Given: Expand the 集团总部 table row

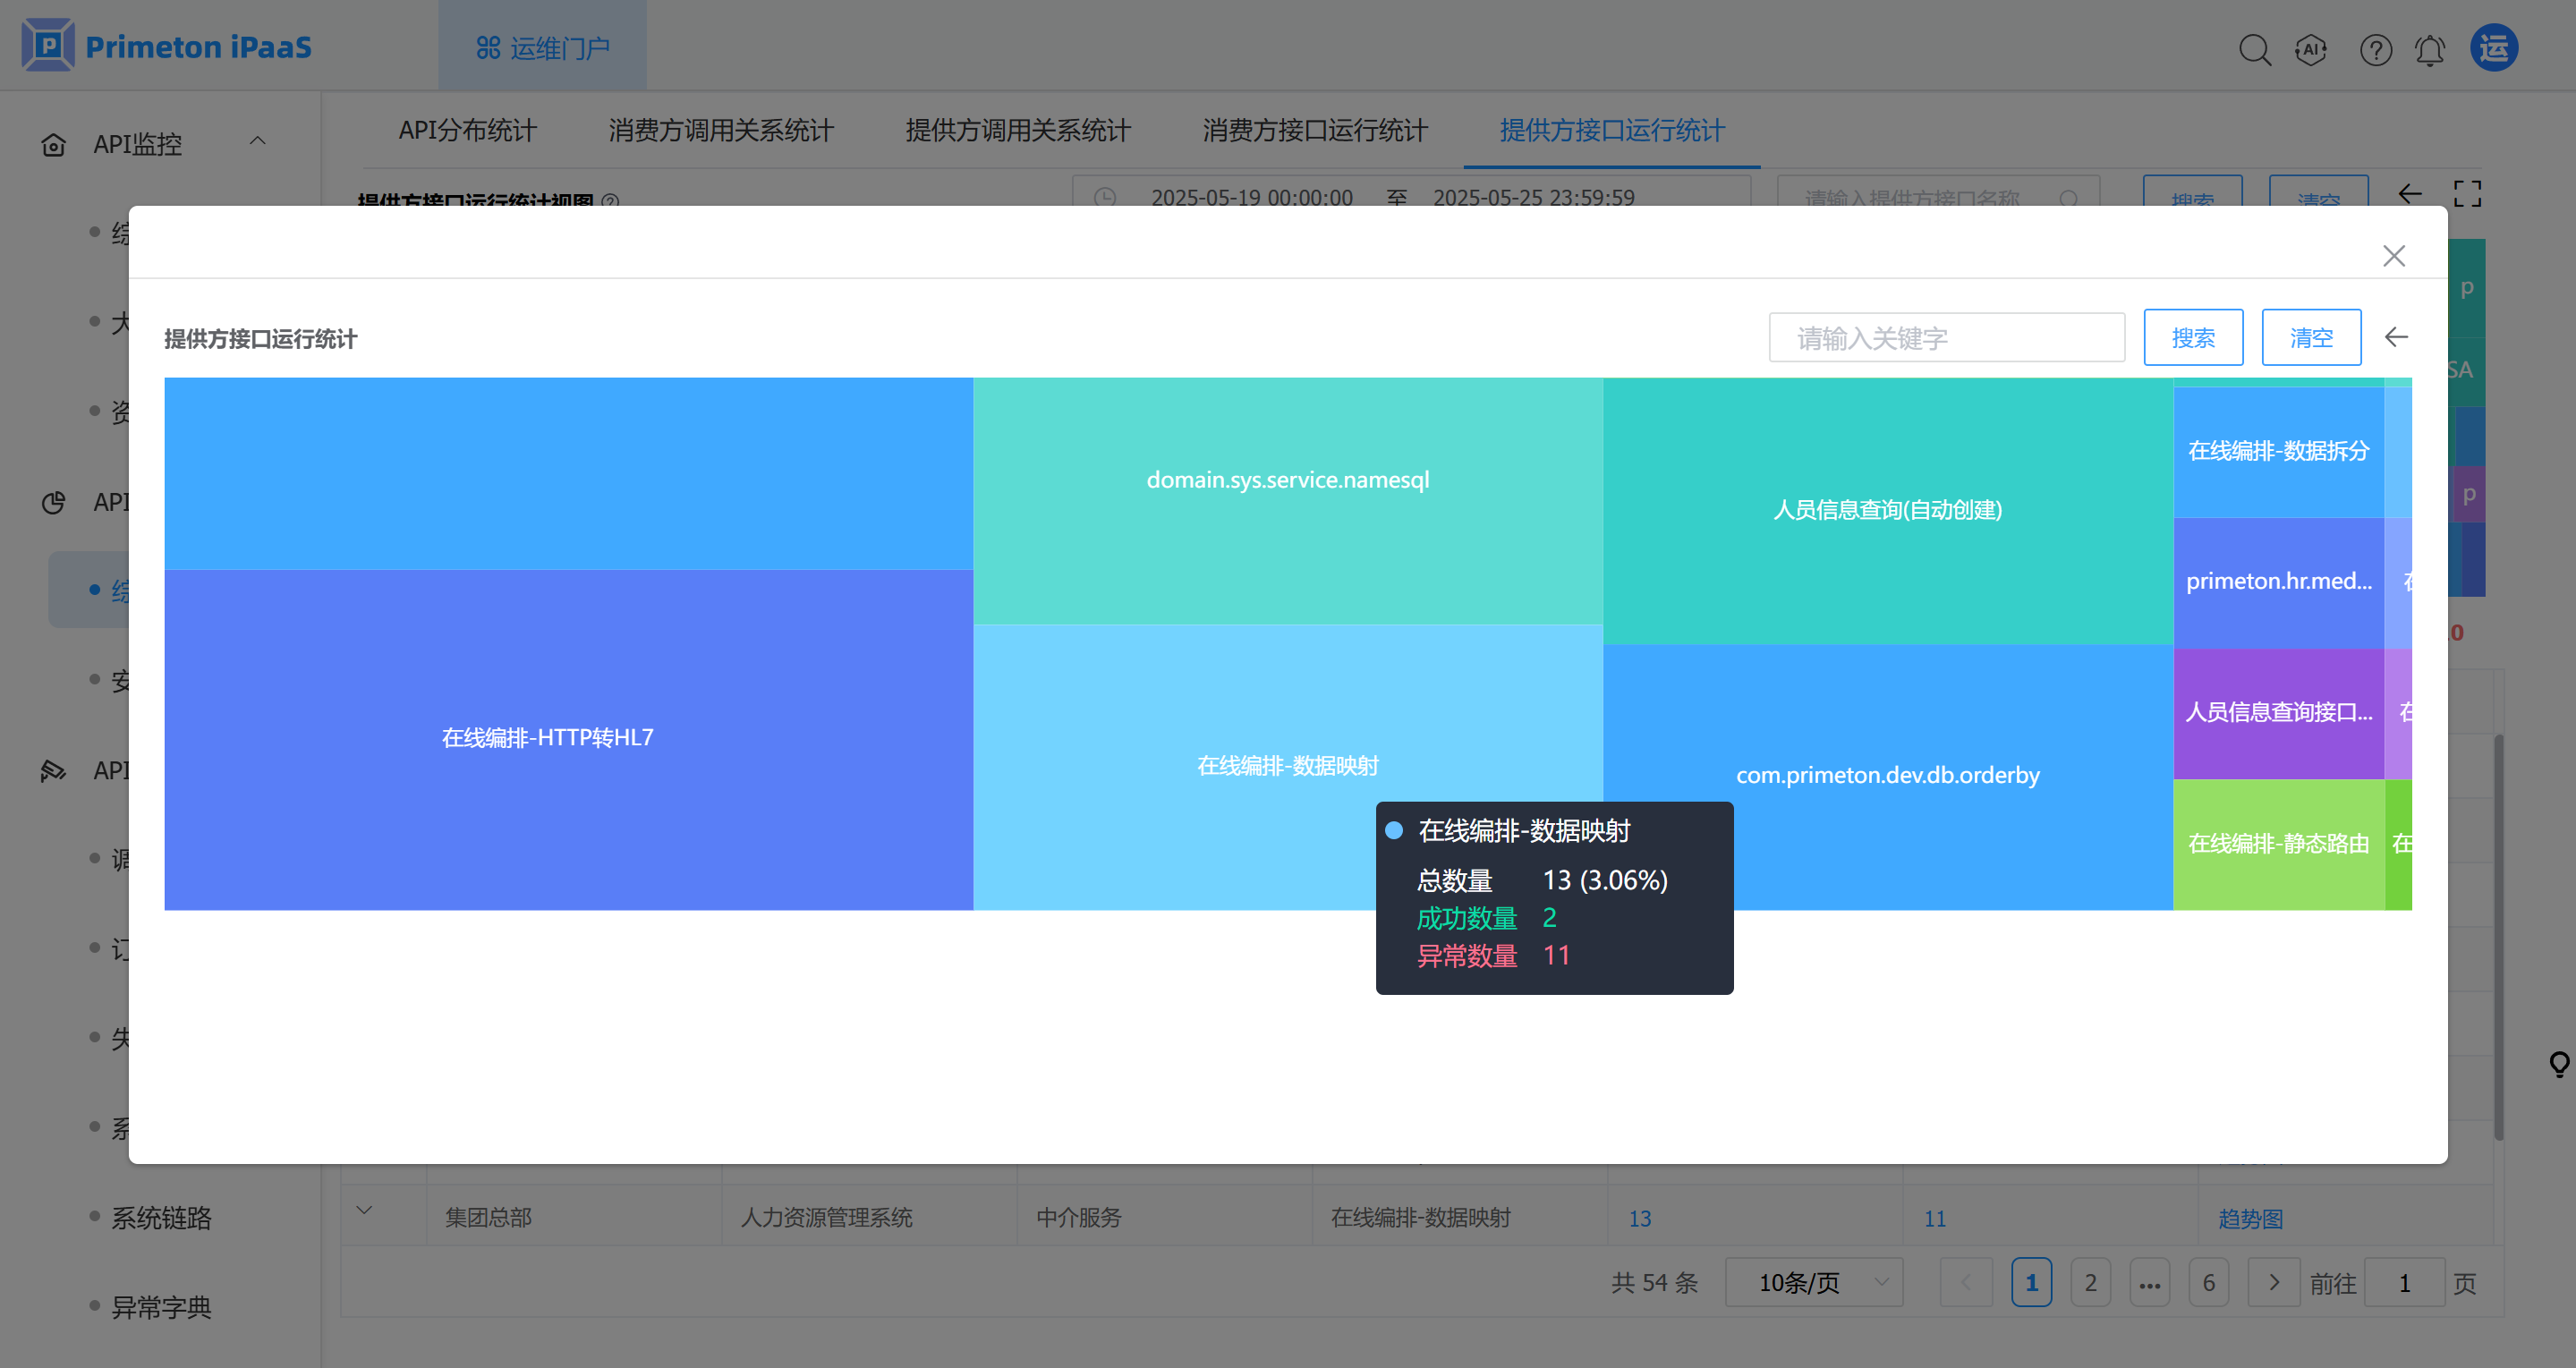Looking at the screenshot, I should [364, 1211].
